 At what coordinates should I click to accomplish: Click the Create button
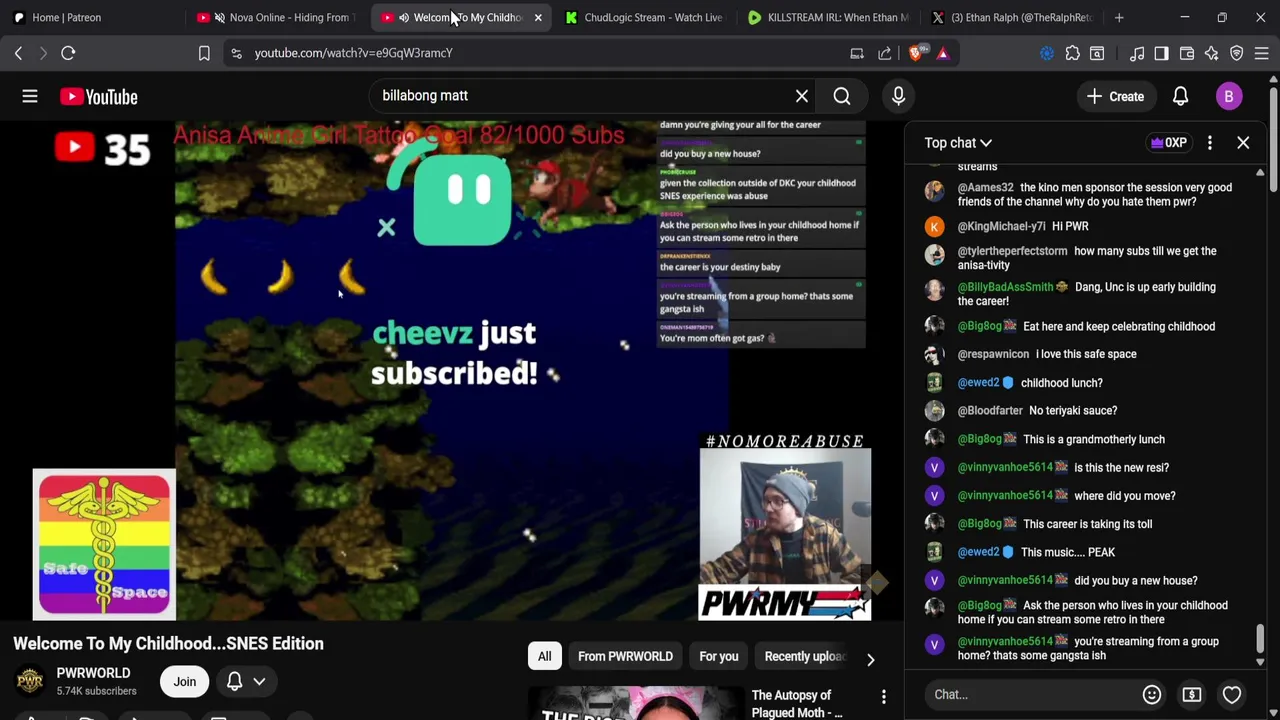[x=1116, y=96]
